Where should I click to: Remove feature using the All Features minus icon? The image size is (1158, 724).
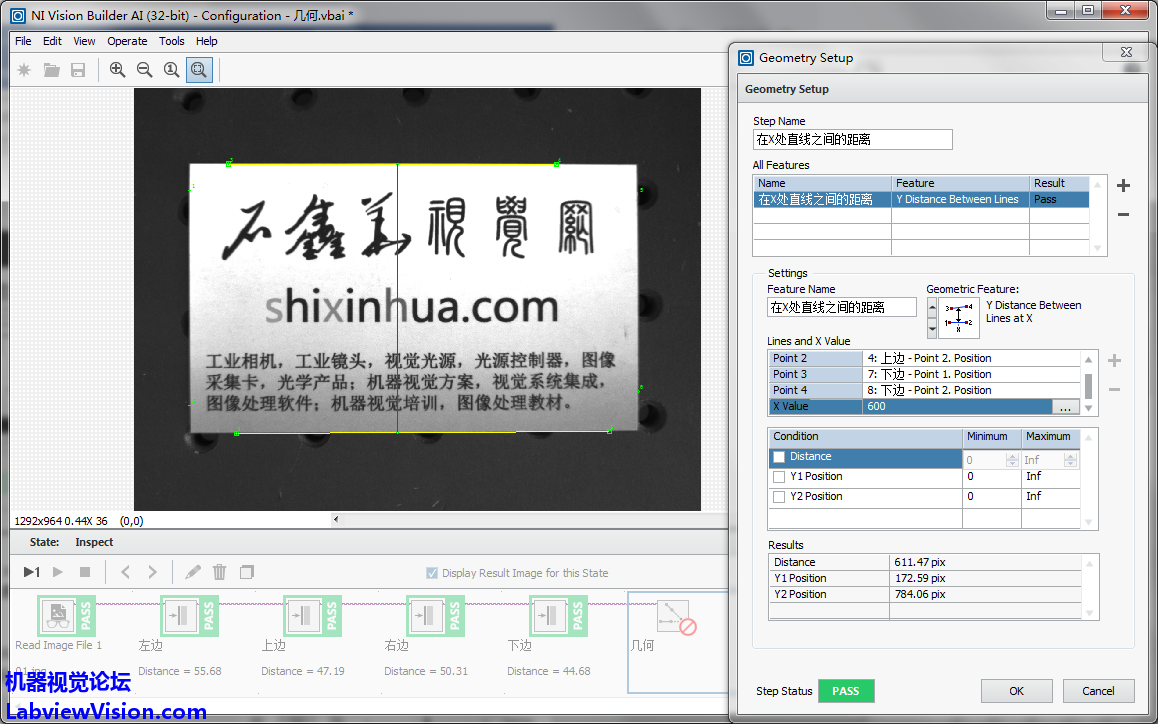pos(1123,214)
